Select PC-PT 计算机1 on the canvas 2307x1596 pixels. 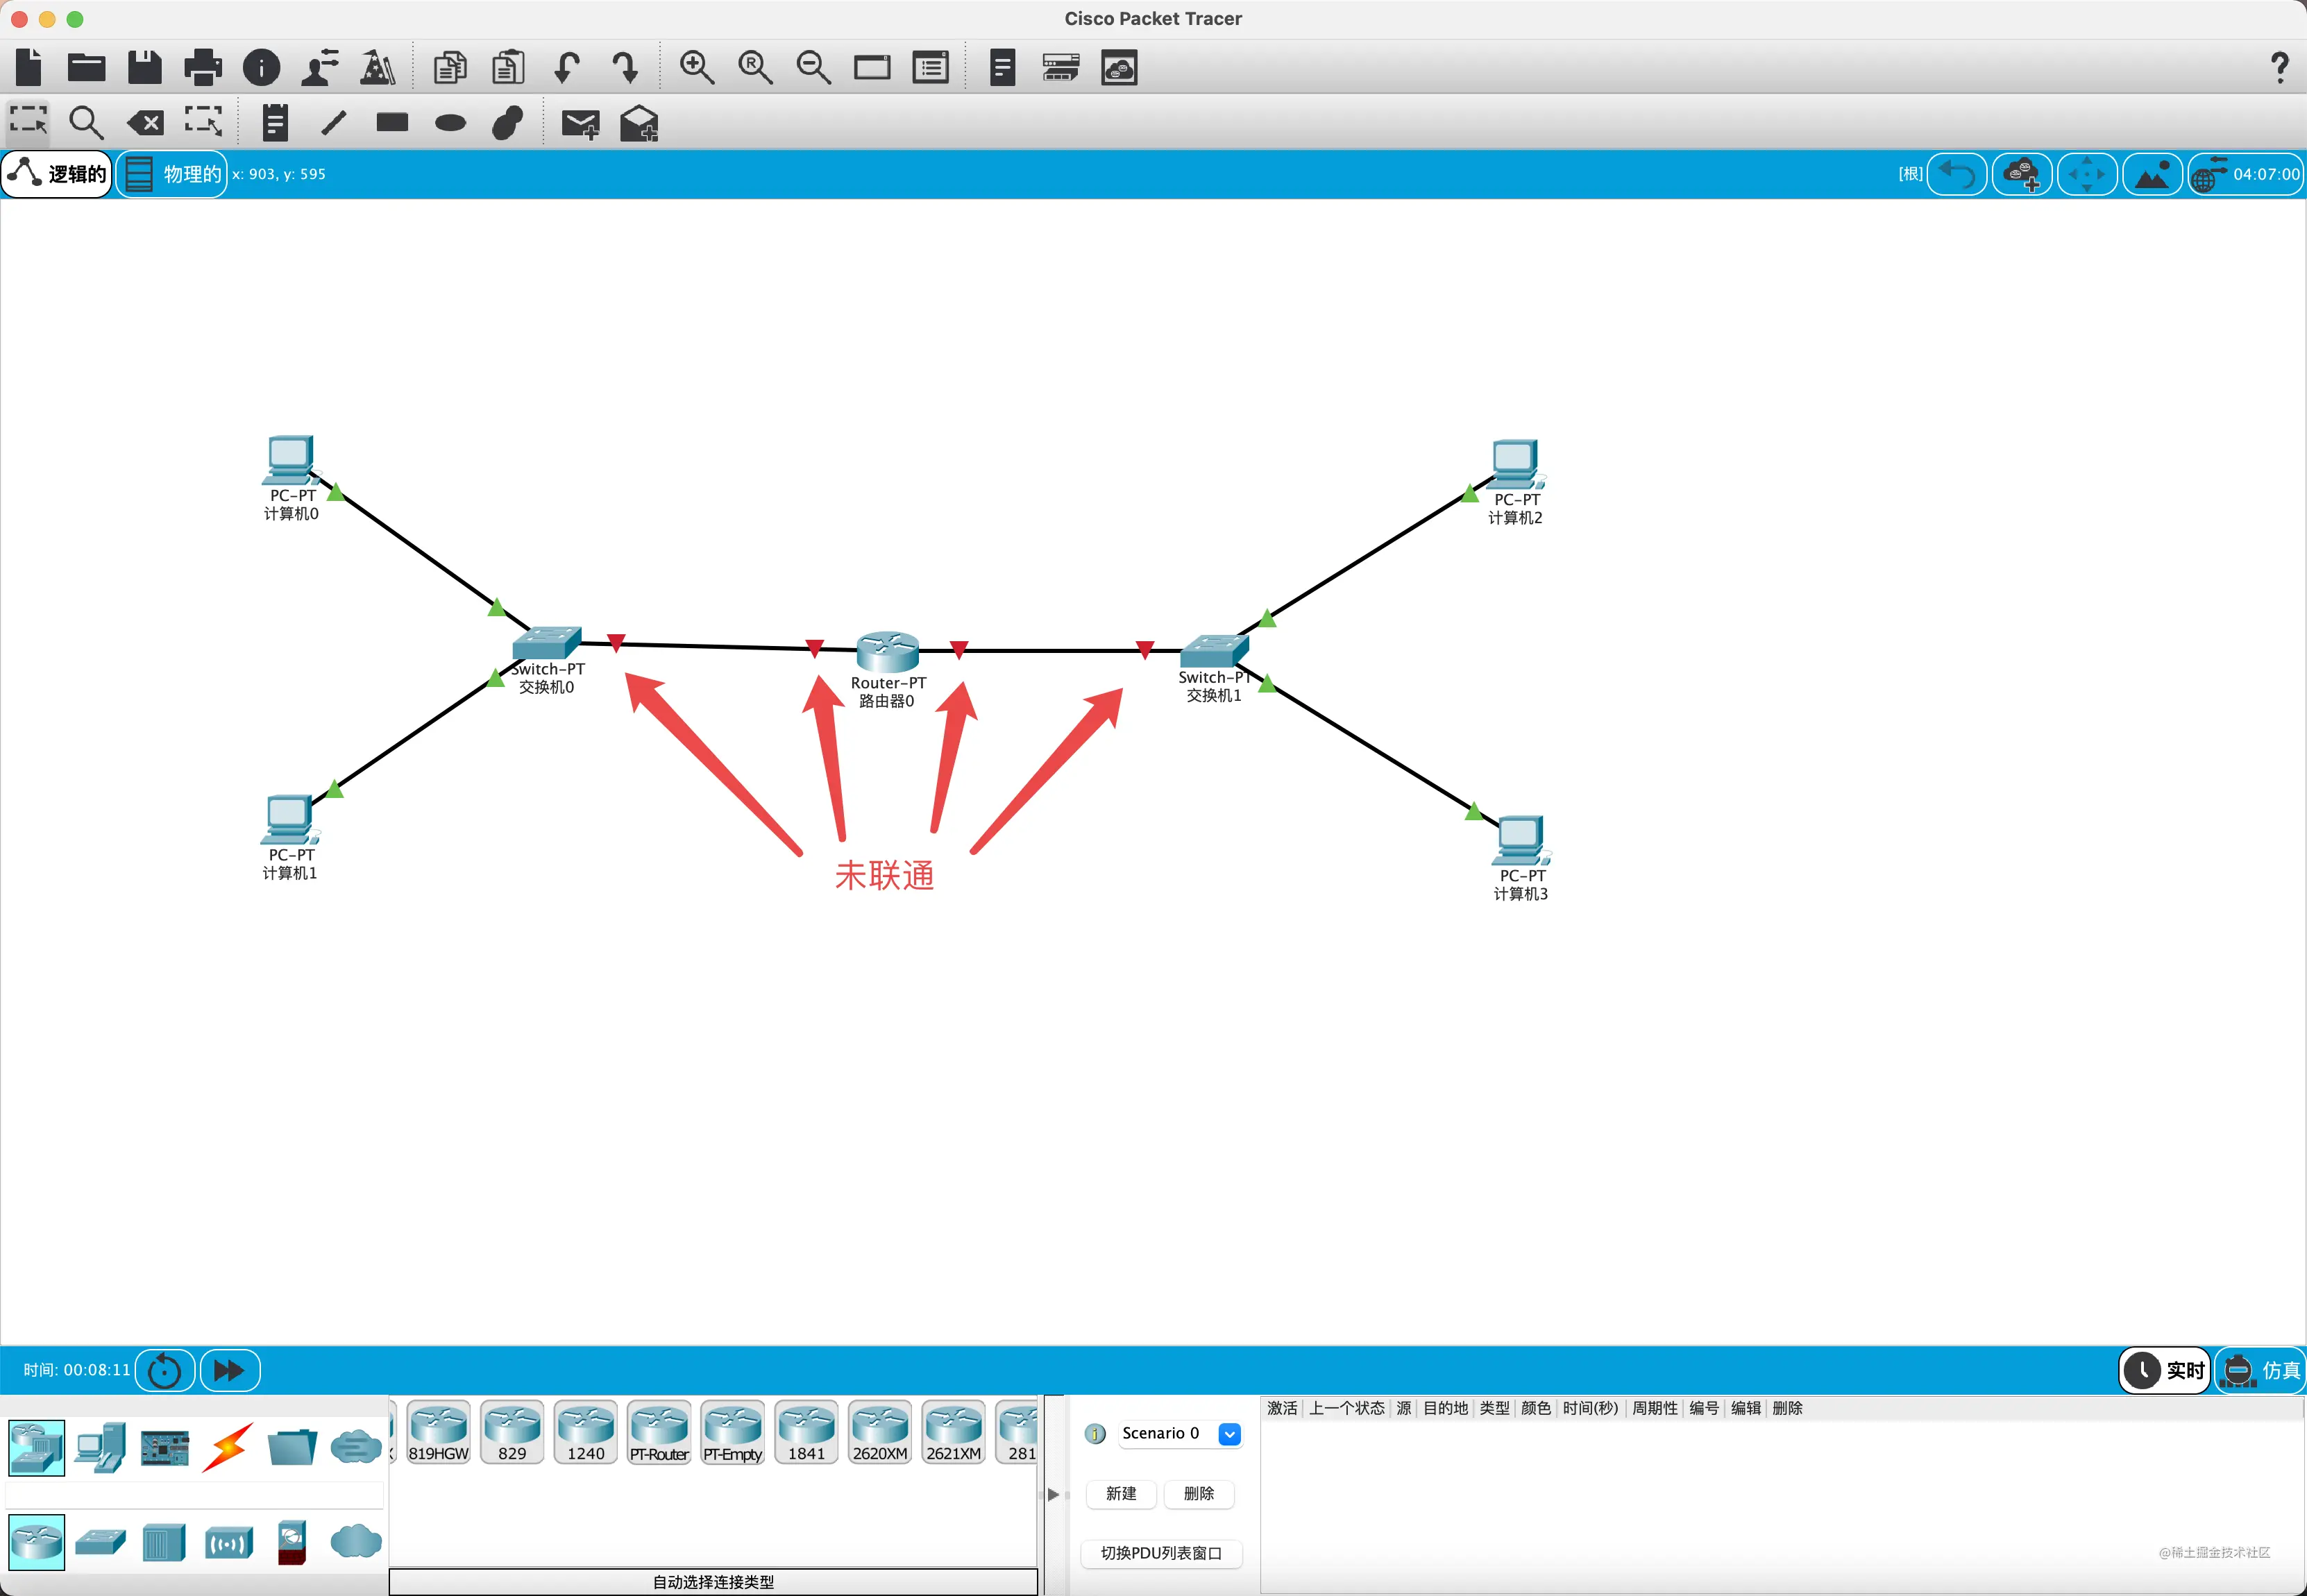tap(290, 820)
